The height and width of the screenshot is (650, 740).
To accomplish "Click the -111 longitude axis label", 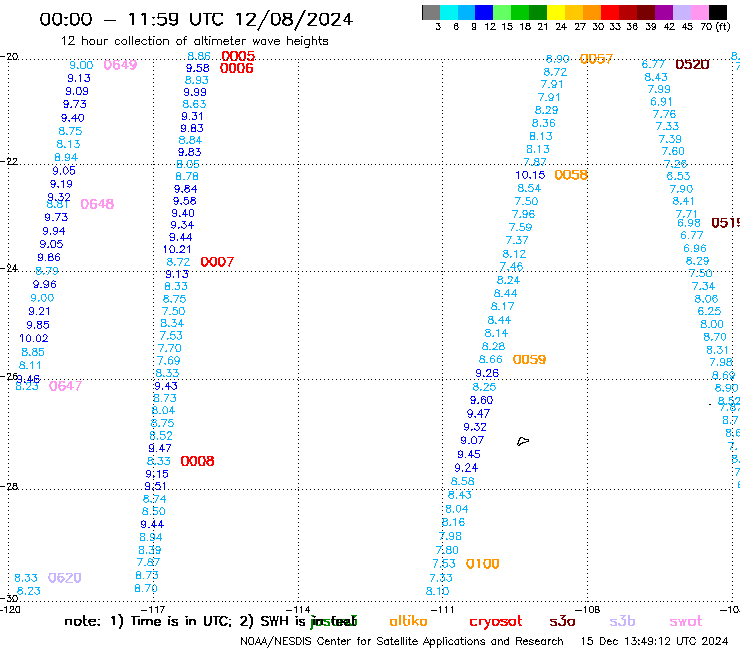I will 443,609.
